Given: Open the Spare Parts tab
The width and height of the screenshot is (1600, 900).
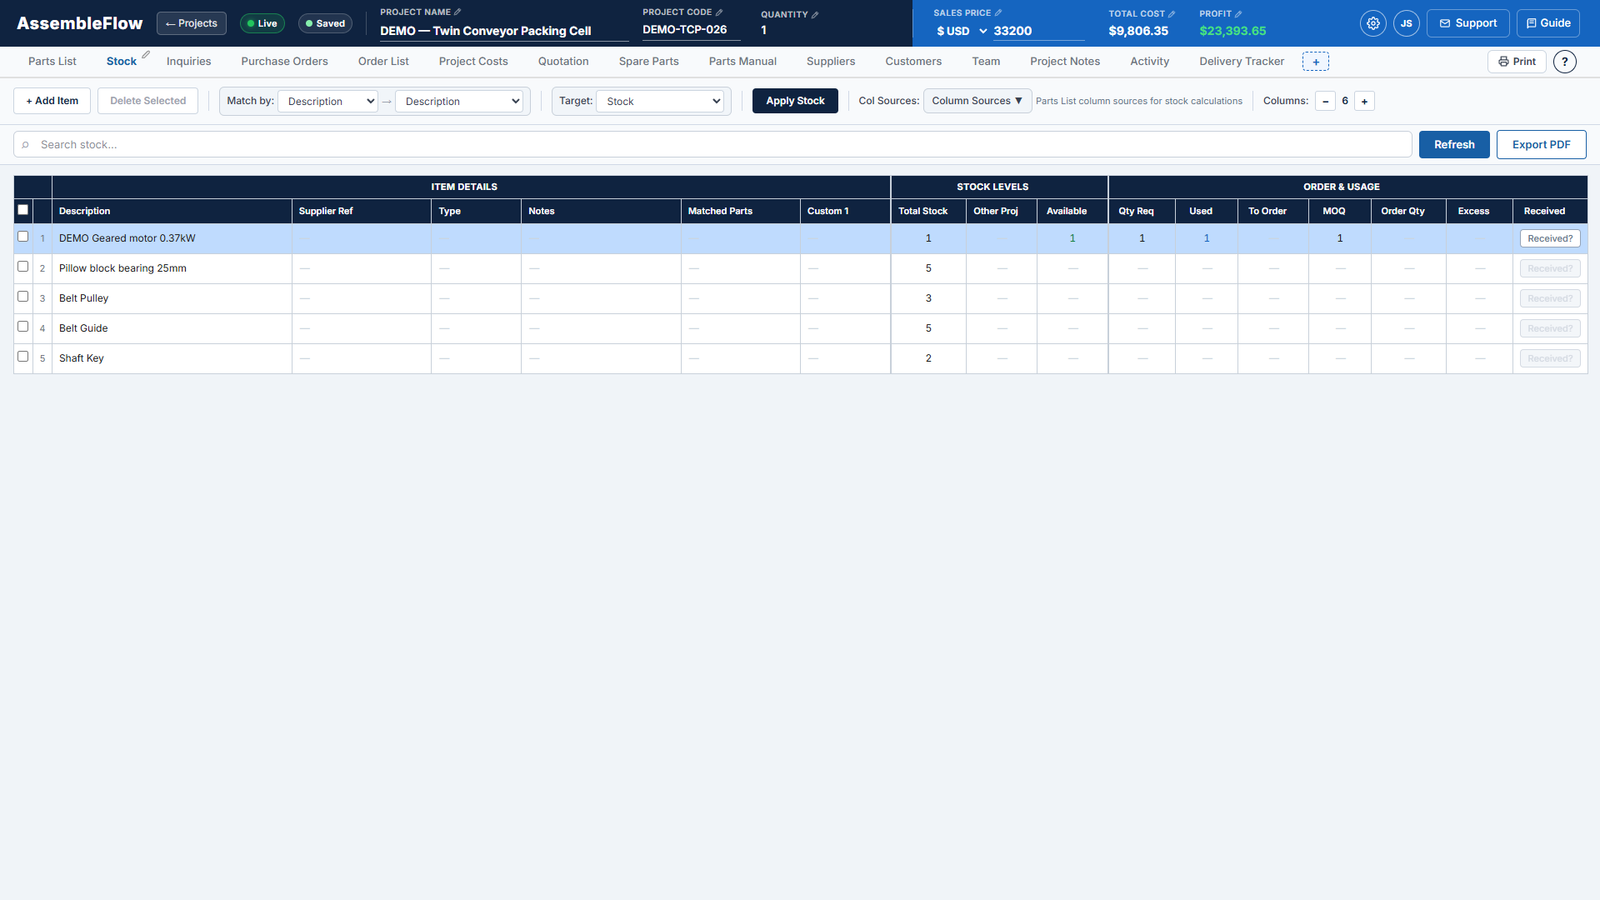Looking at the screenshot, I should click(x=648, y=62).
